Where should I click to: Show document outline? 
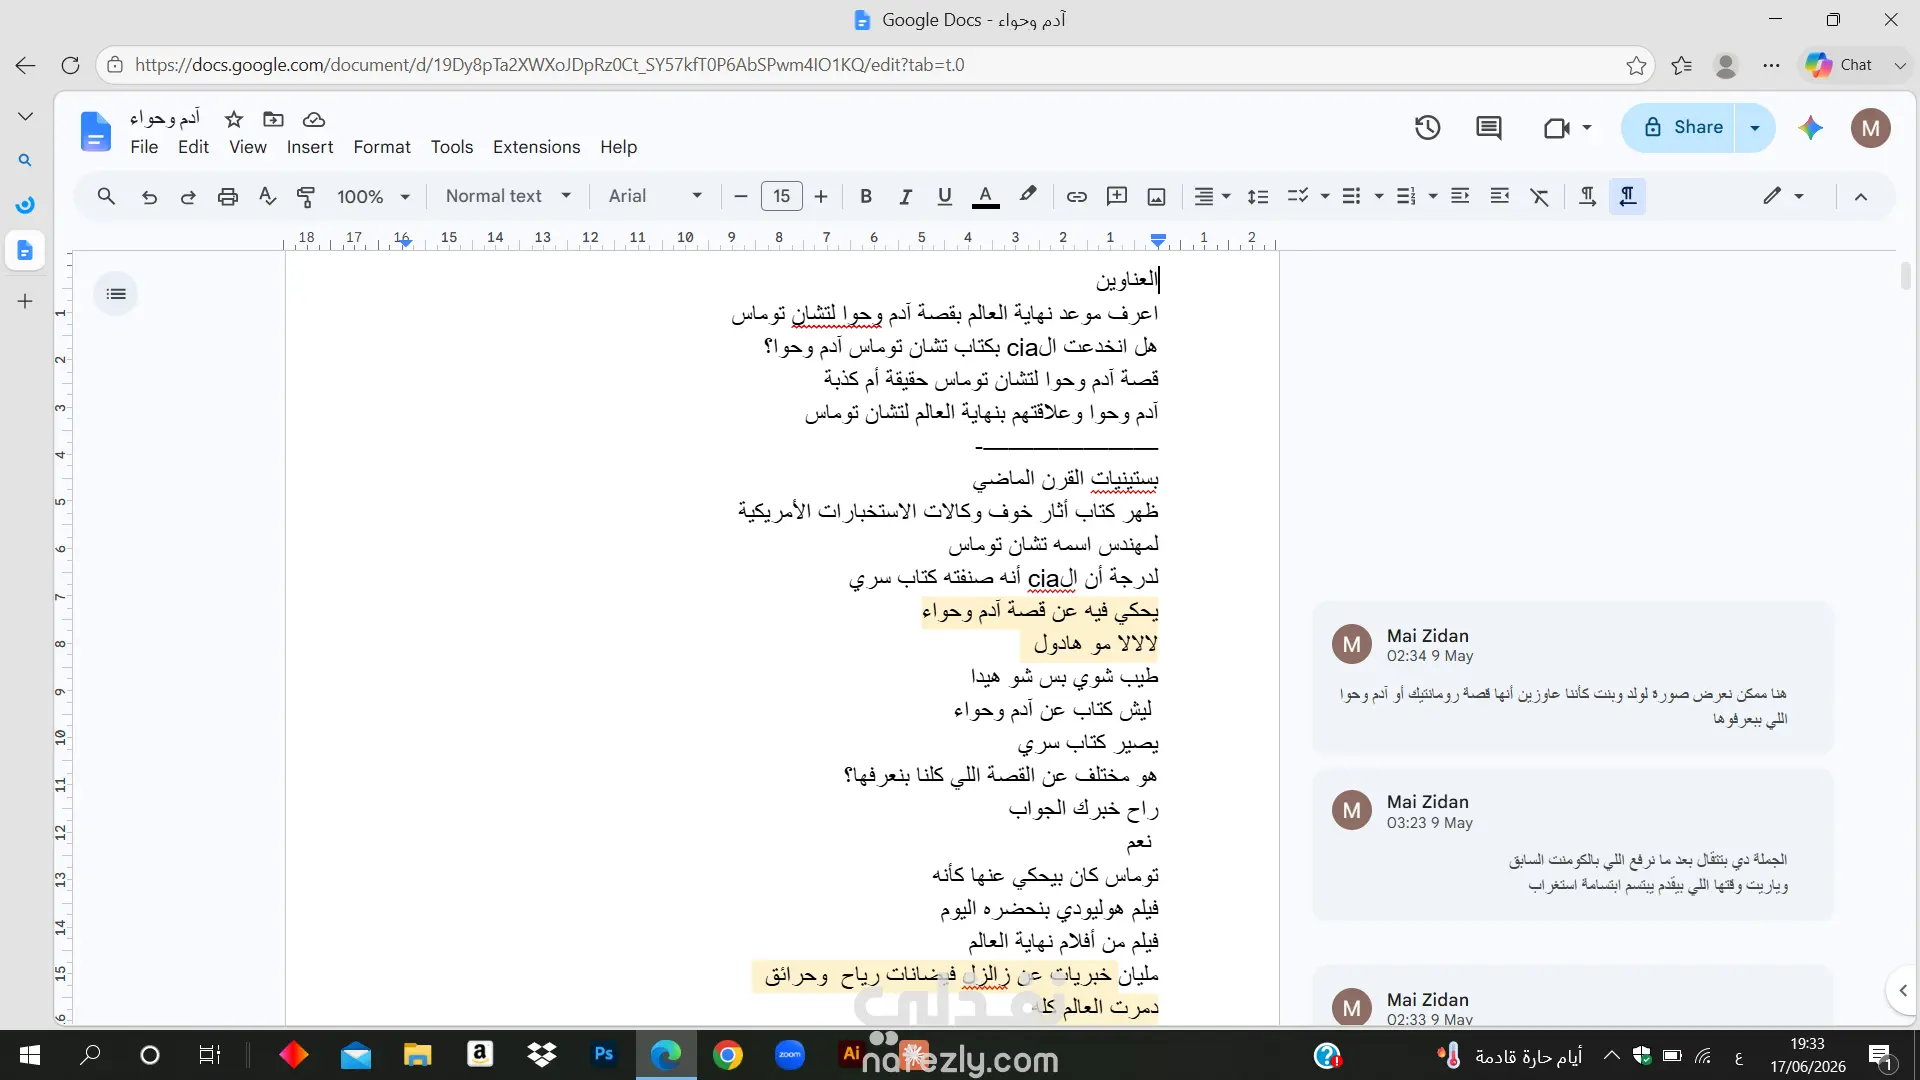116,294
